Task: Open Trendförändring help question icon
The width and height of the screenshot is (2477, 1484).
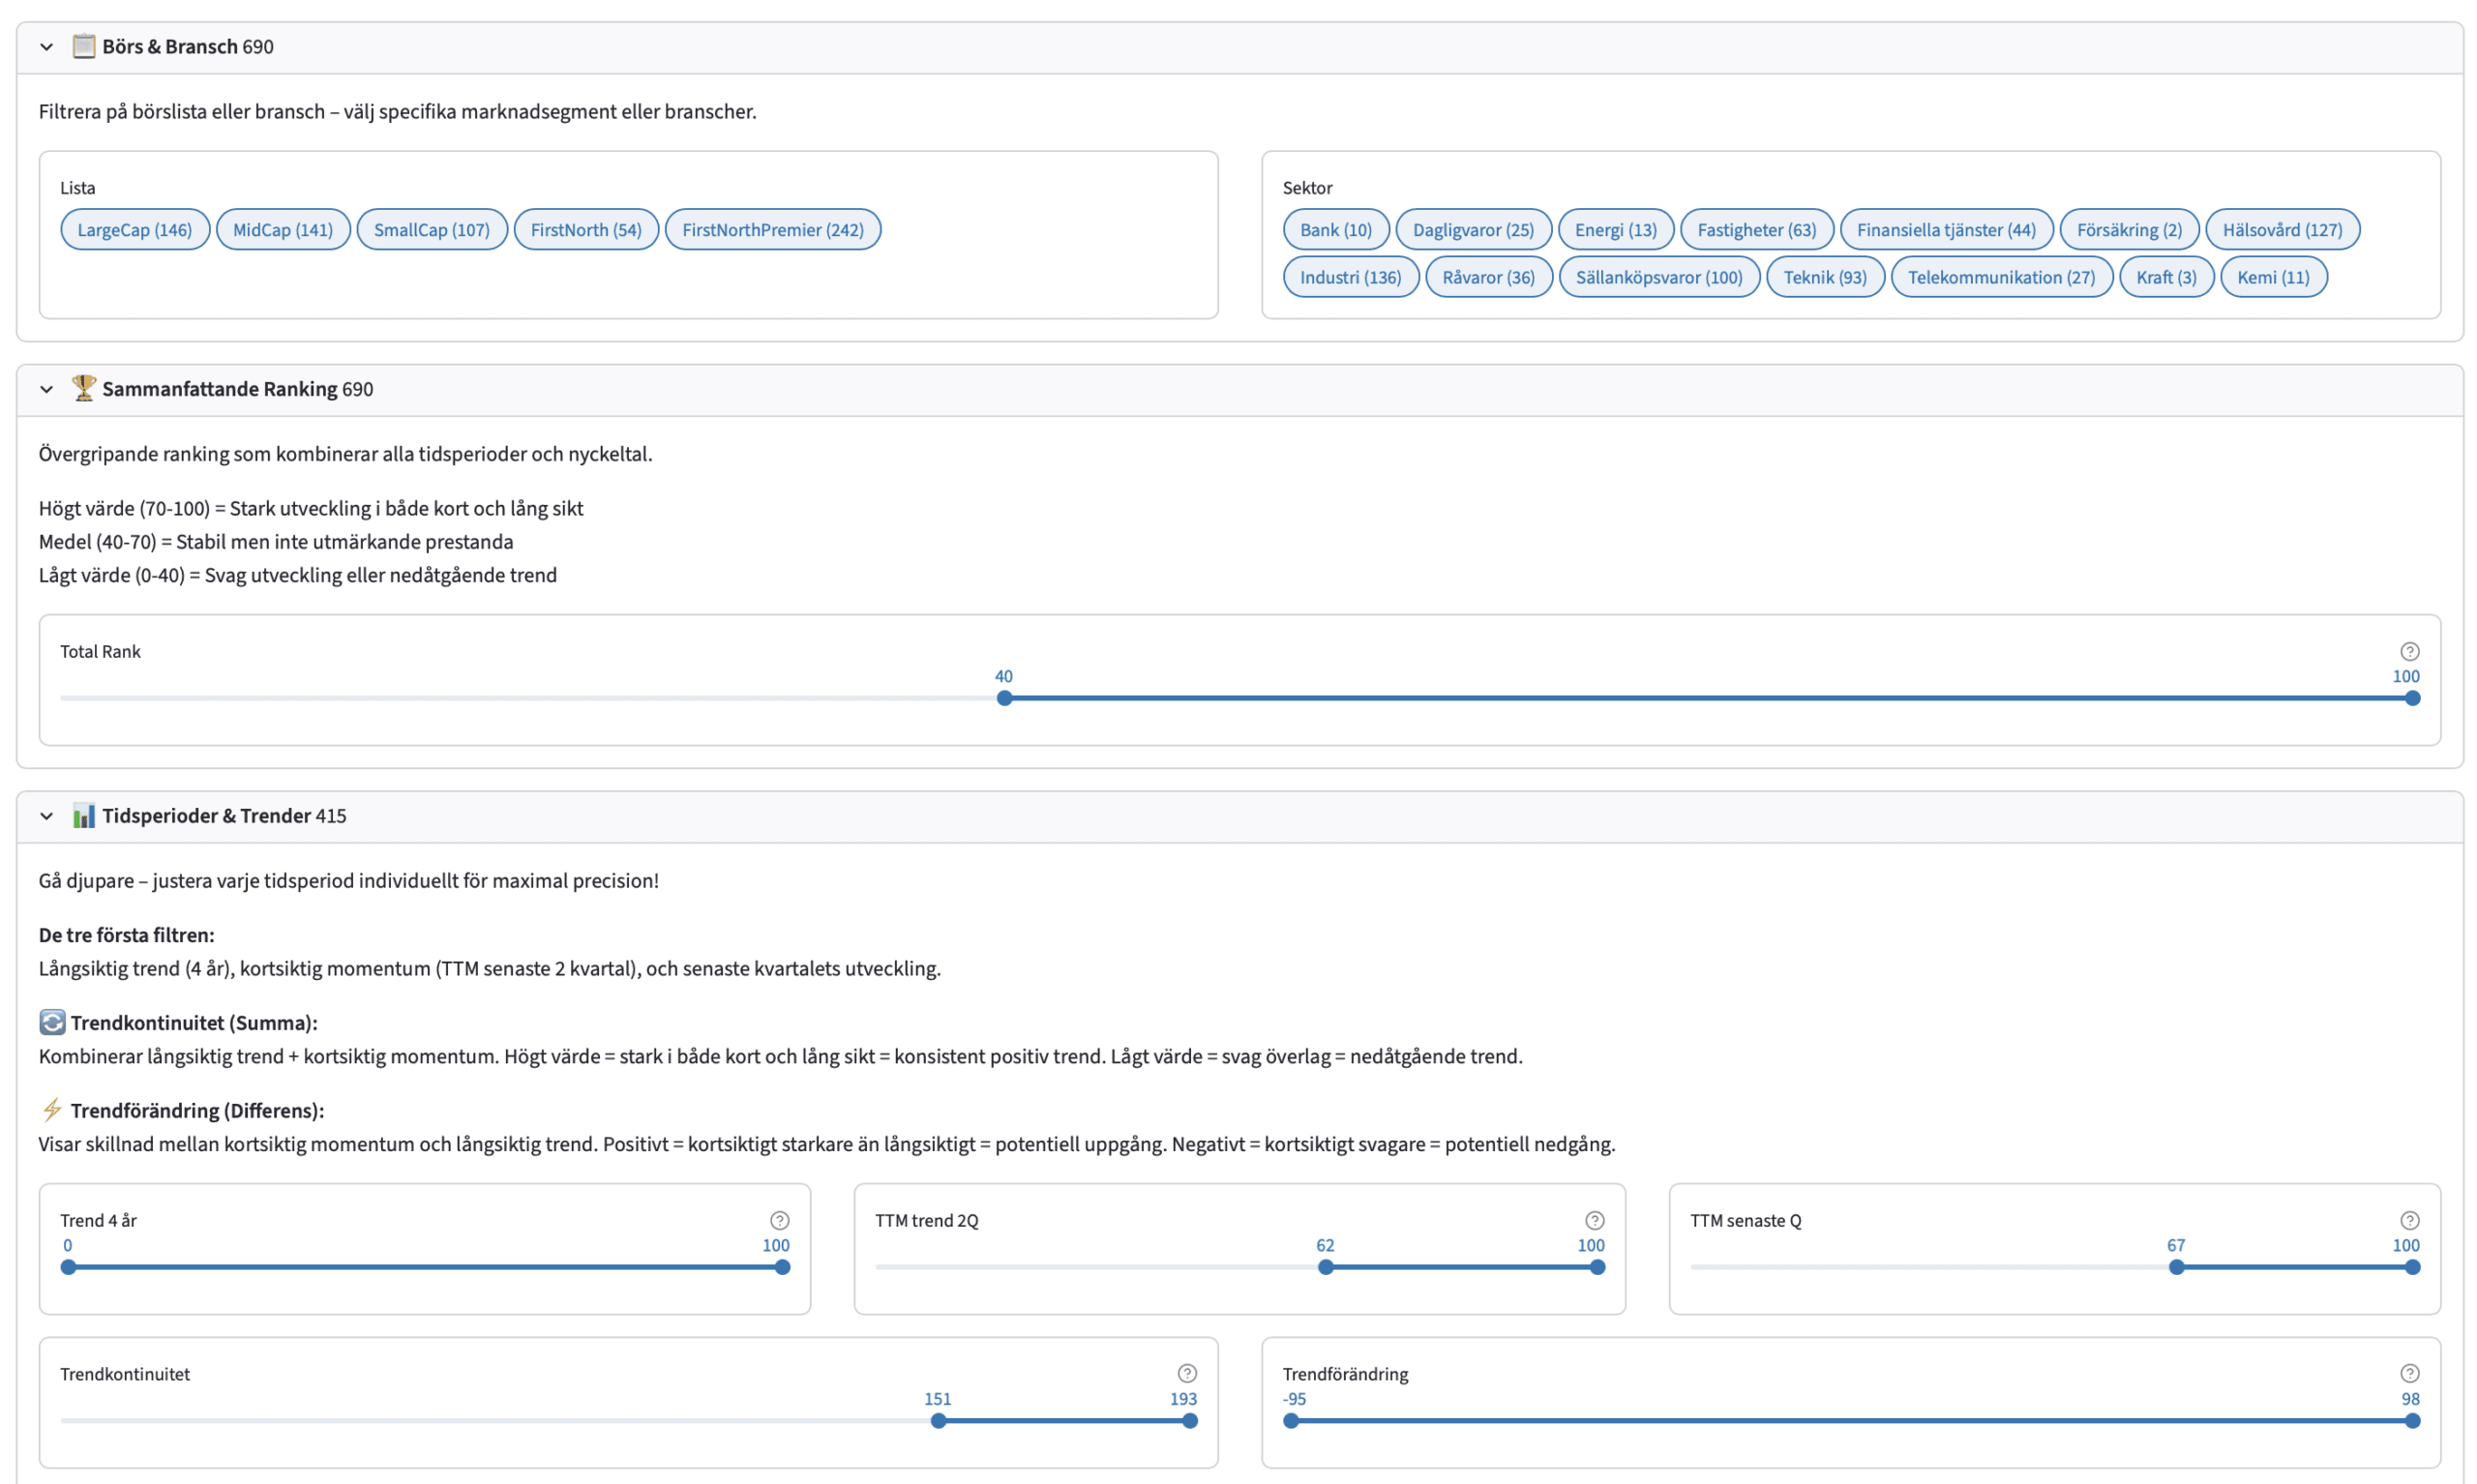Action: coord(2408,1373)
